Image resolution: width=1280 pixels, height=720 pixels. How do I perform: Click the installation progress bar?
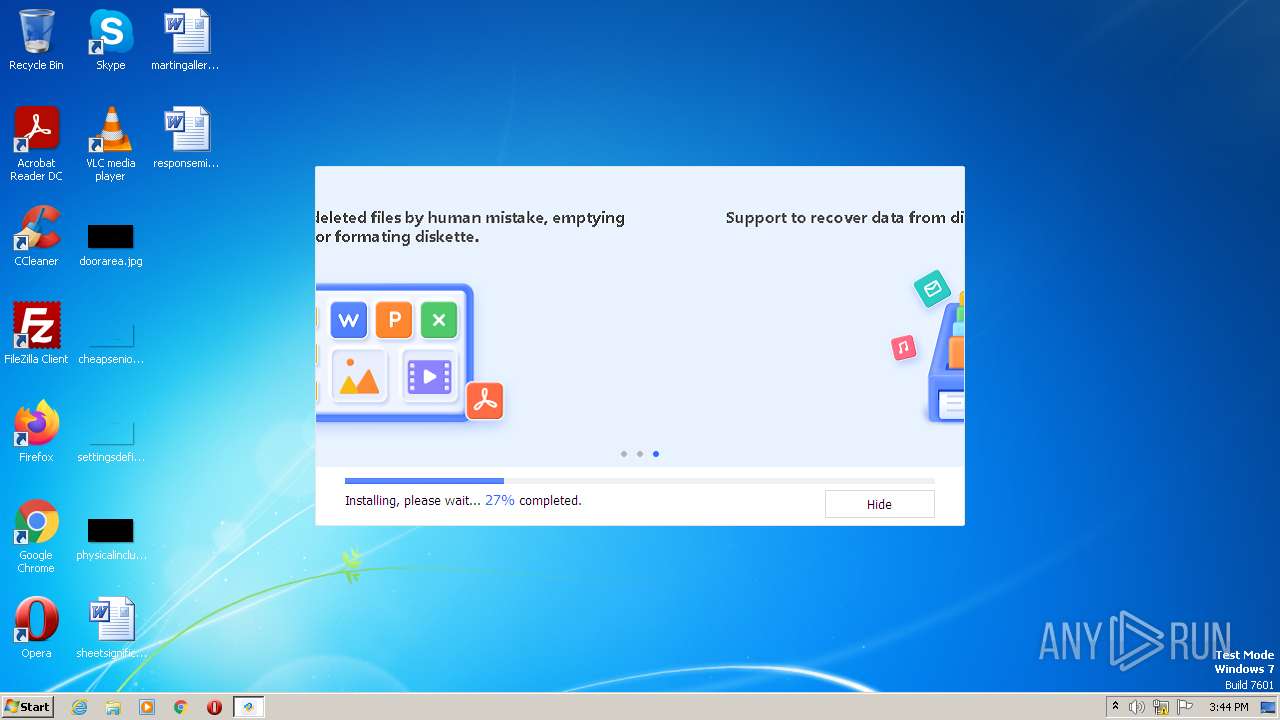[x=640, y=481]
